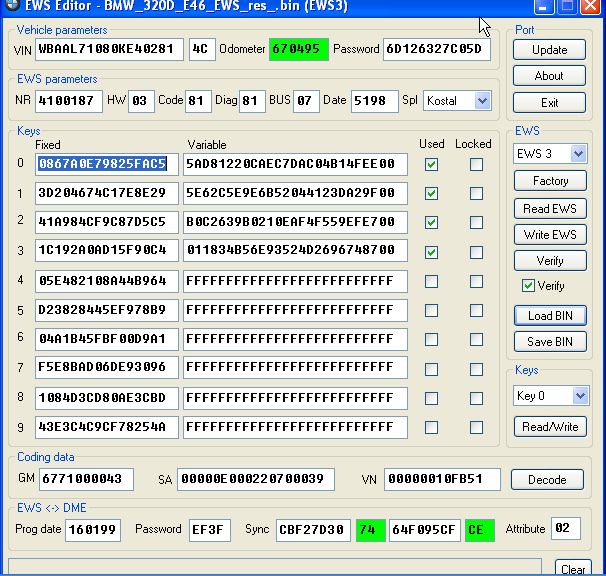606x576 pixels.
Task: Enable Used for key 7
Action: tap(431, 369)
